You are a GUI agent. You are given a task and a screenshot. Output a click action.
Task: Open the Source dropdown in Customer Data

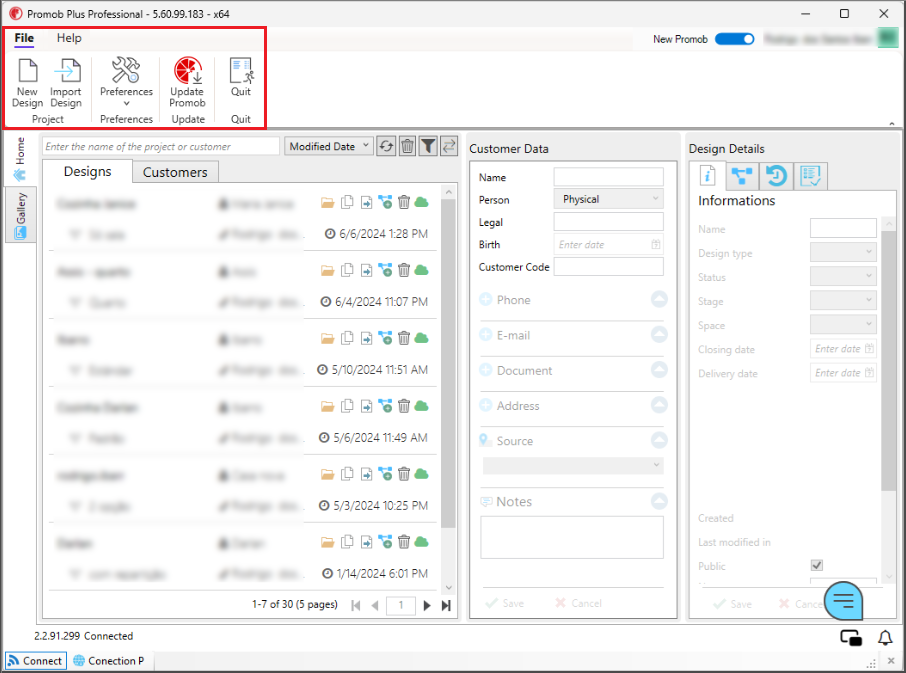(573, 465)
